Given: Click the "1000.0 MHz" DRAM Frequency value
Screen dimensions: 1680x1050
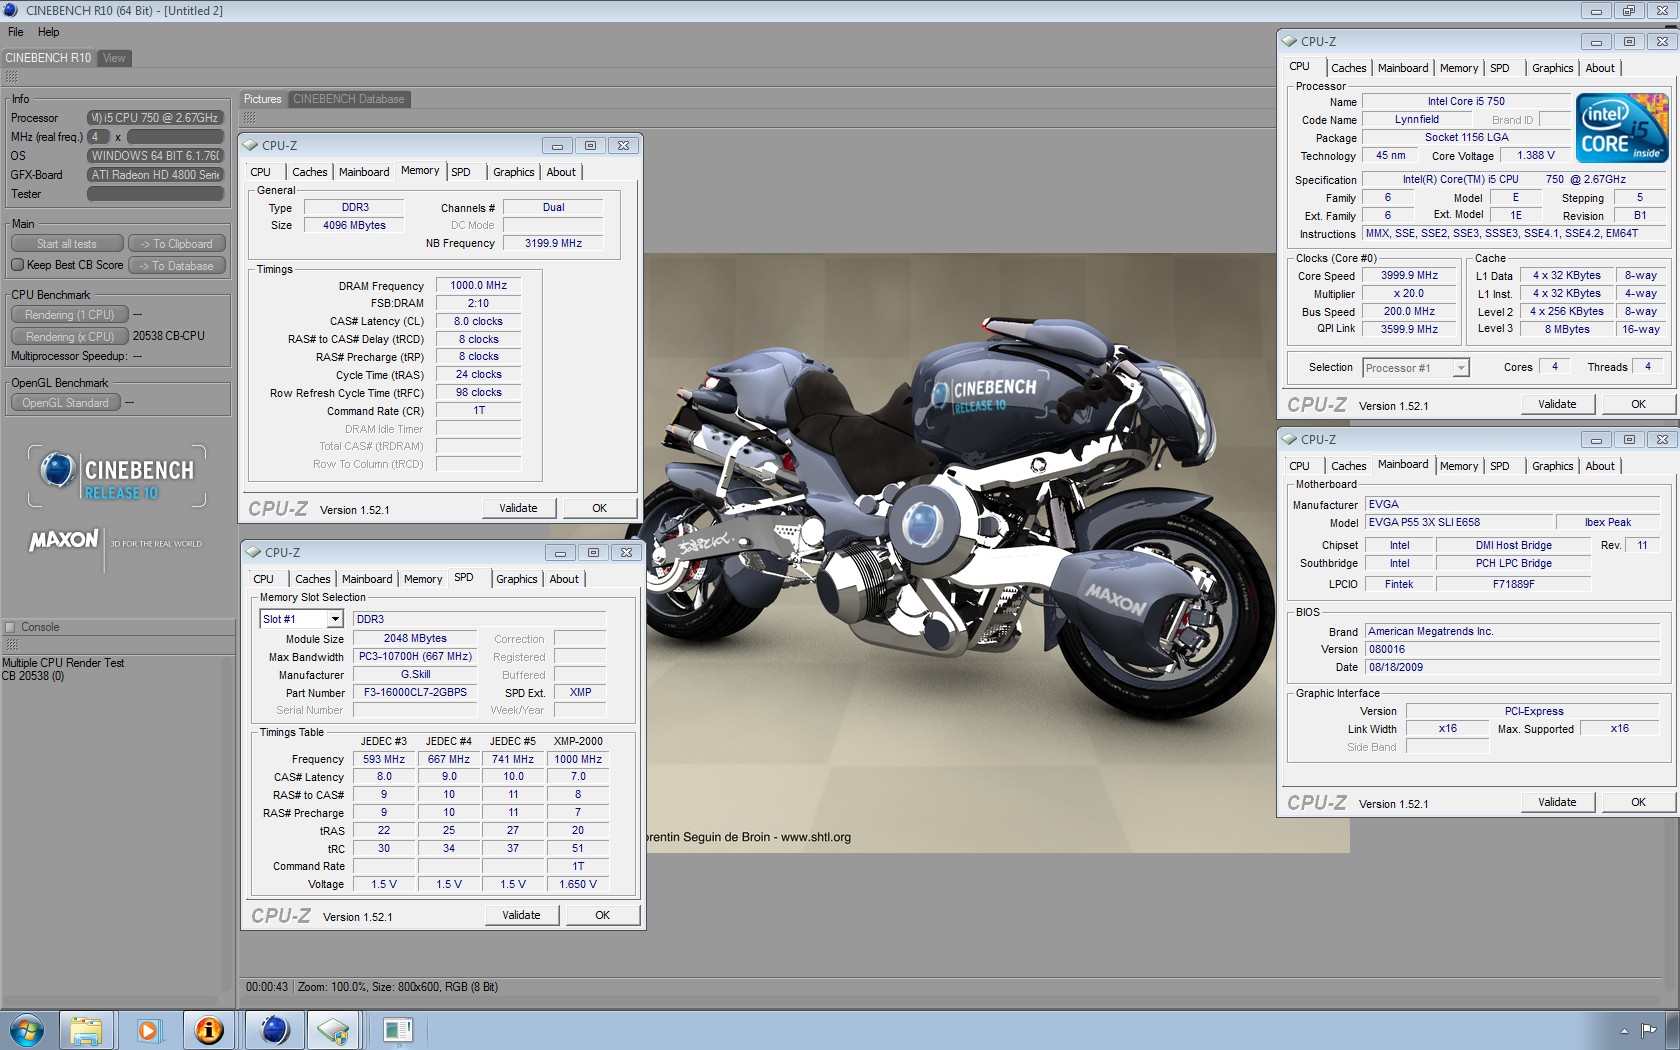Looking at the screenshot, I should 478,285.
